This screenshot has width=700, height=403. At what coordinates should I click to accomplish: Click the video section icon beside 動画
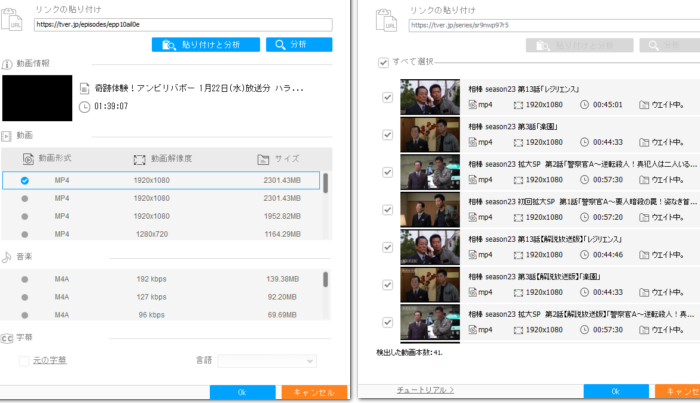point(7,134)
